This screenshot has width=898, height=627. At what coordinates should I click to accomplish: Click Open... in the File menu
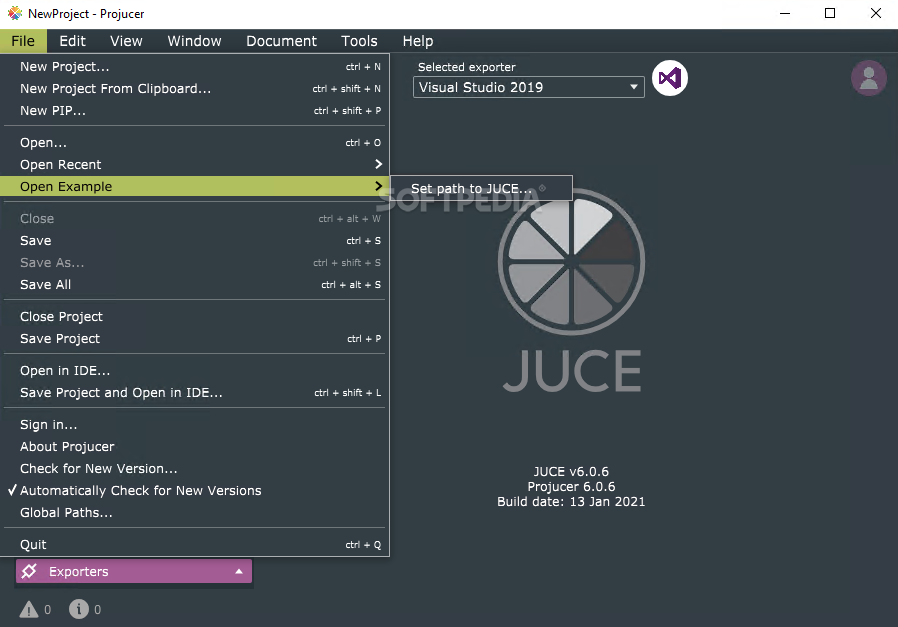195,143
